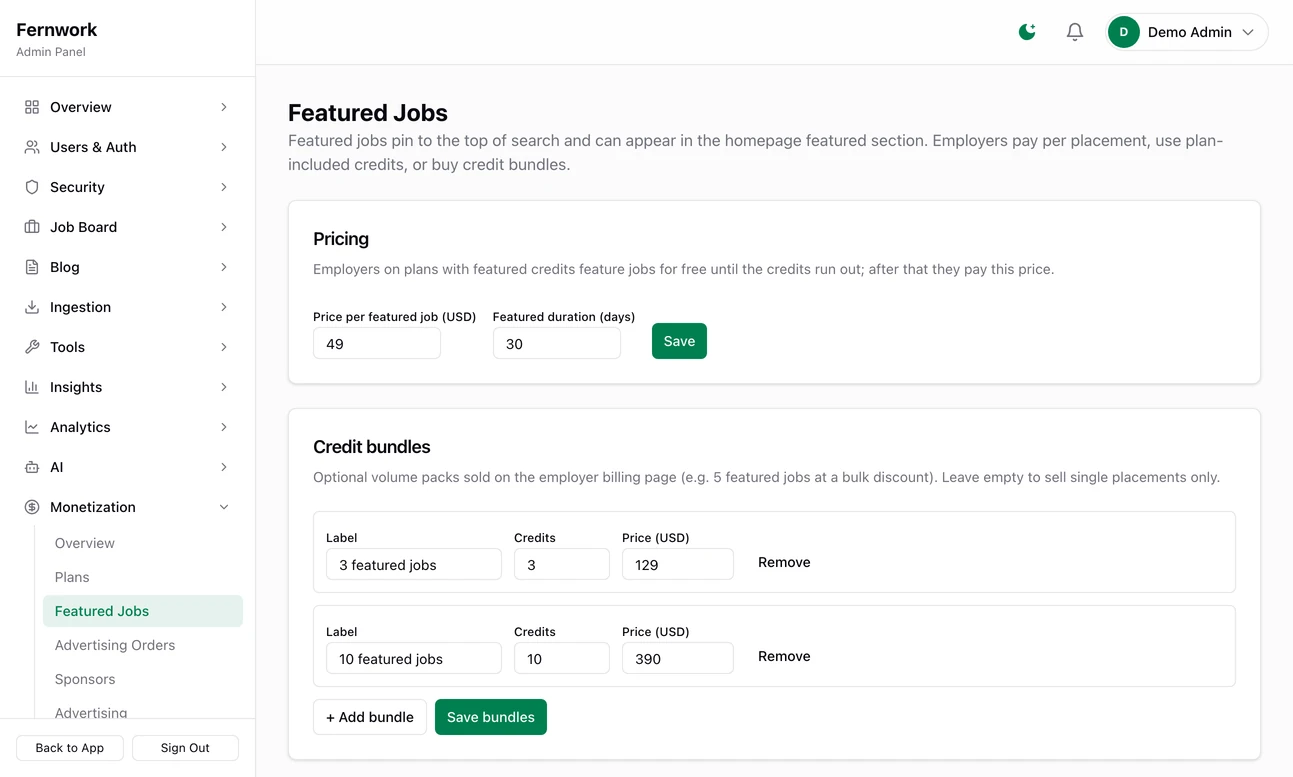Remove the 3 featured jobs bundle
This screenshot has width=1293, height=777.
tap(784, 562)
